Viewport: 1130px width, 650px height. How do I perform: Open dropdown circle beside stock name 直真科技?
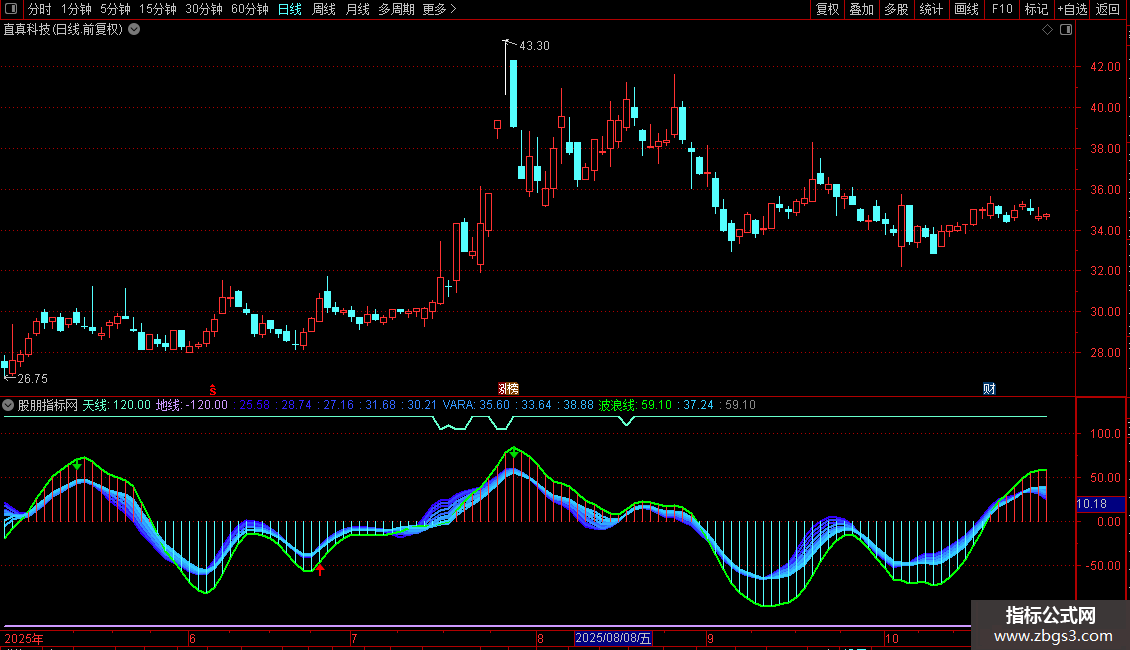click(134, 30)
